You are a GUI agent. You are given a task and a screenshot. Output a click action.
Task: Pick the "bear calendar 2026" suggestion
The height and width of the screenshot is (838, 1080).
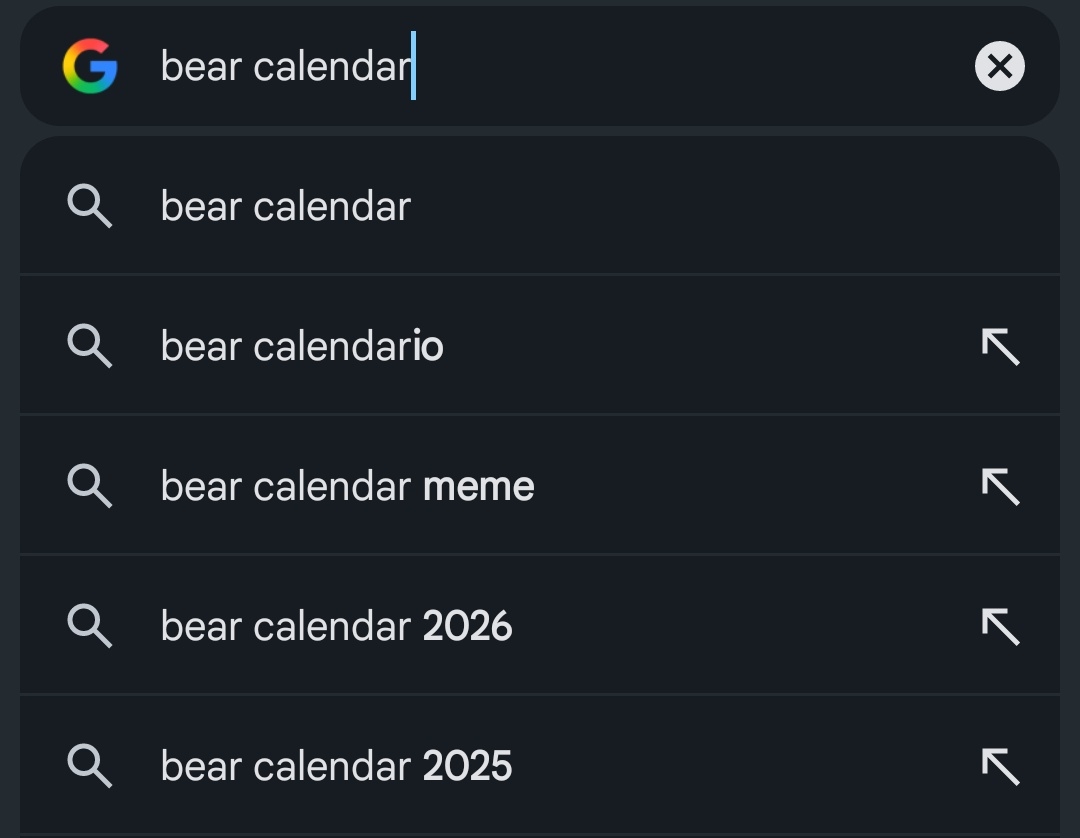(336, 627)
